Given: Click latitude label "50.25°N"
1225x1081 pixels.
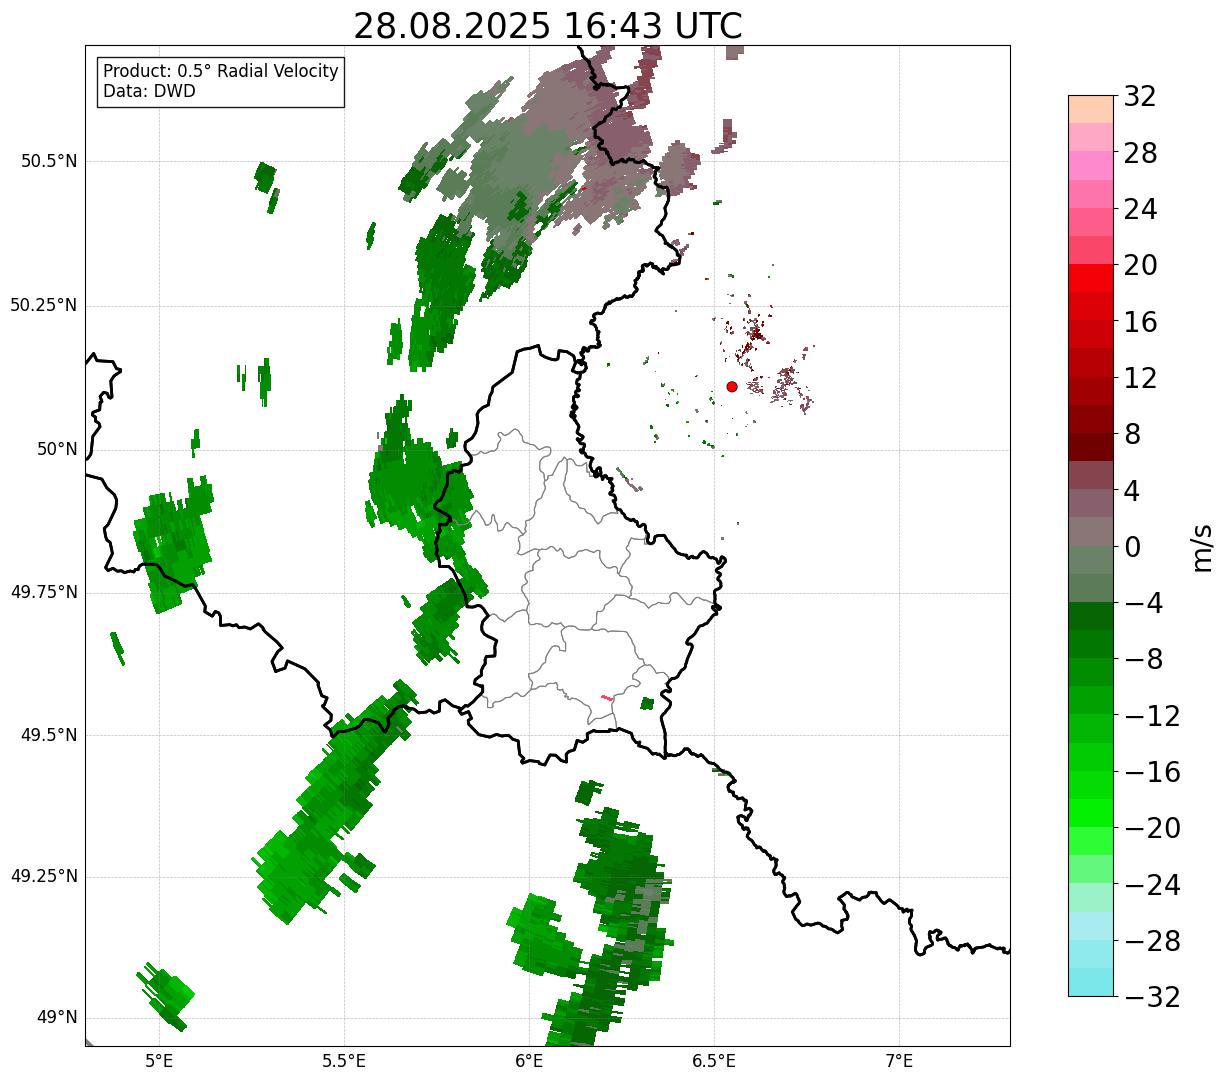Looking at the screenshot, I should point(44,305).
